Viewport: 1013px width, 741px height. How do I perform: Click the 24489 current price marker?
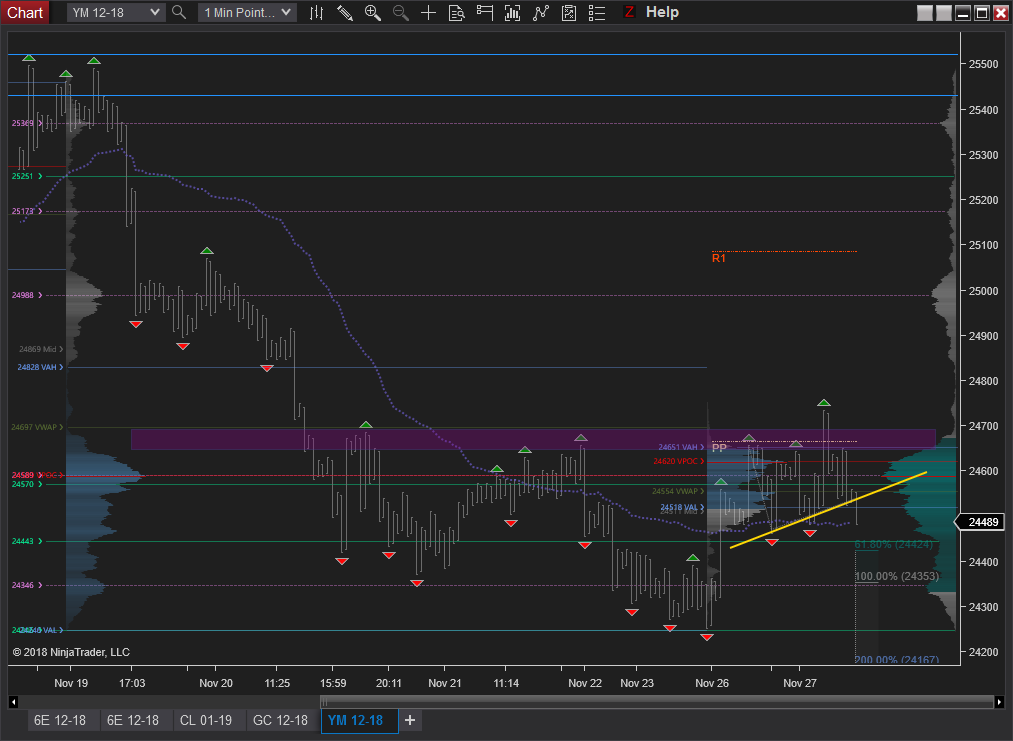(x=982, y=522)
